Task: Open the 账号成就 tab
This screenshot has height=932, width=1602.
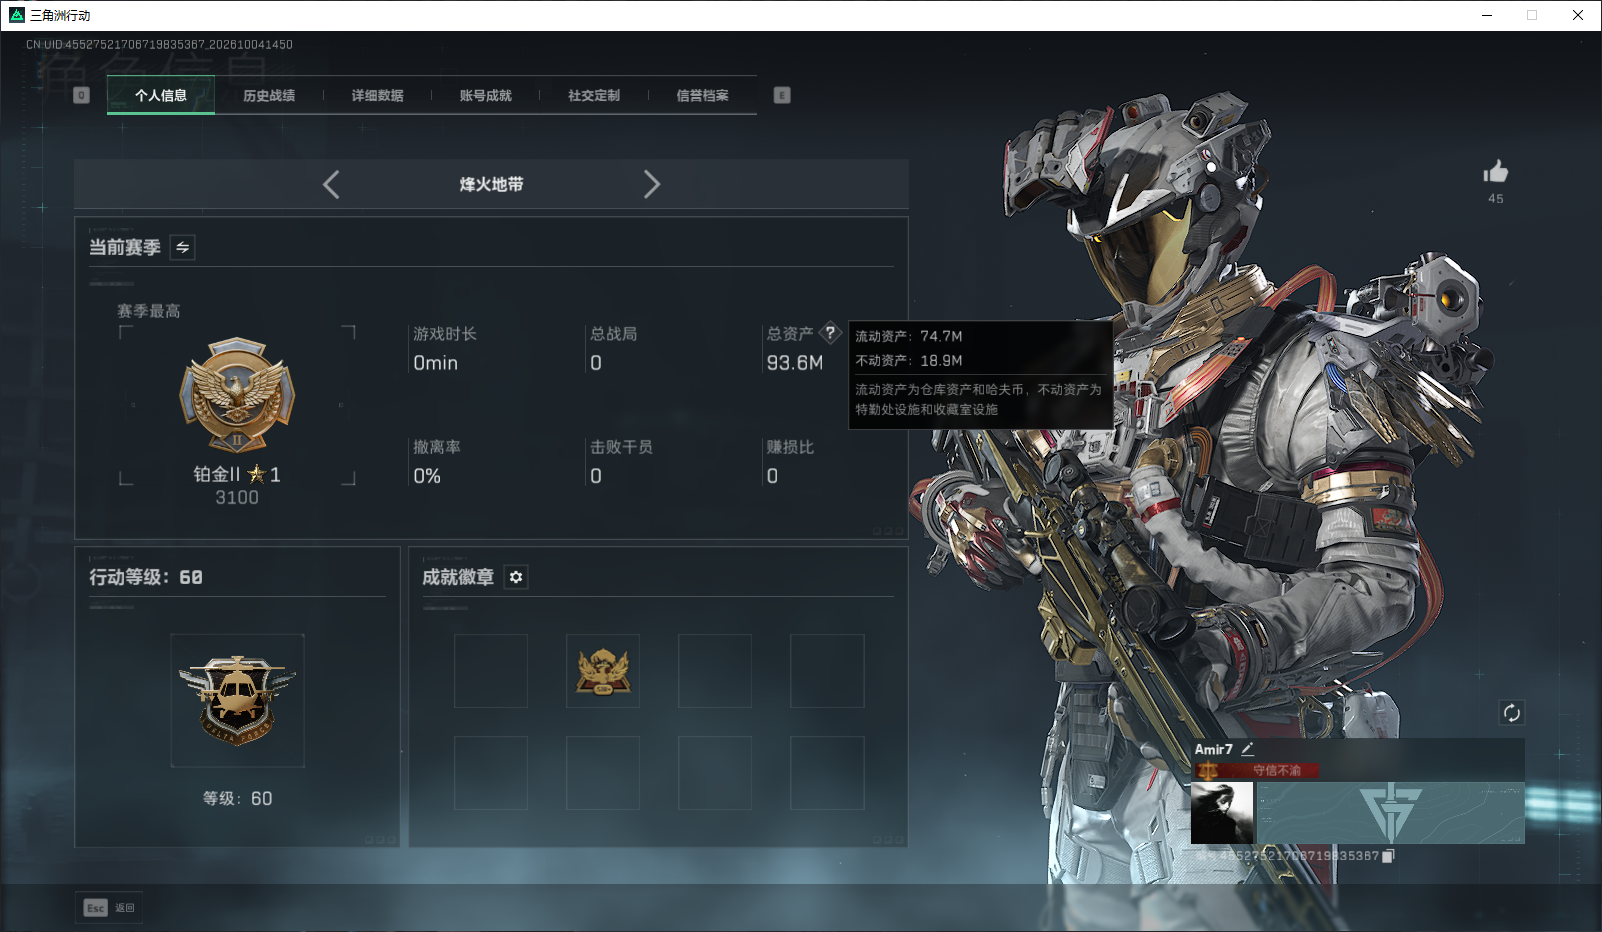Action: pyautogui.click(x=486, y=95)
